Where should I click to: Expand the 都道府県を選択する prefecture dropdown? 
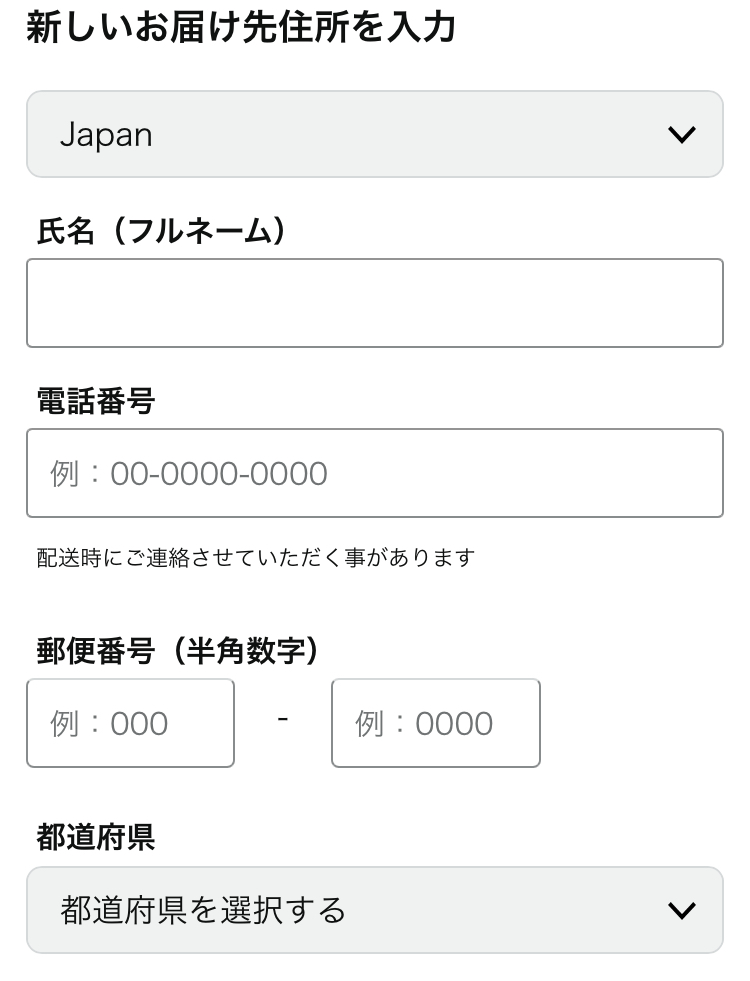374,910
